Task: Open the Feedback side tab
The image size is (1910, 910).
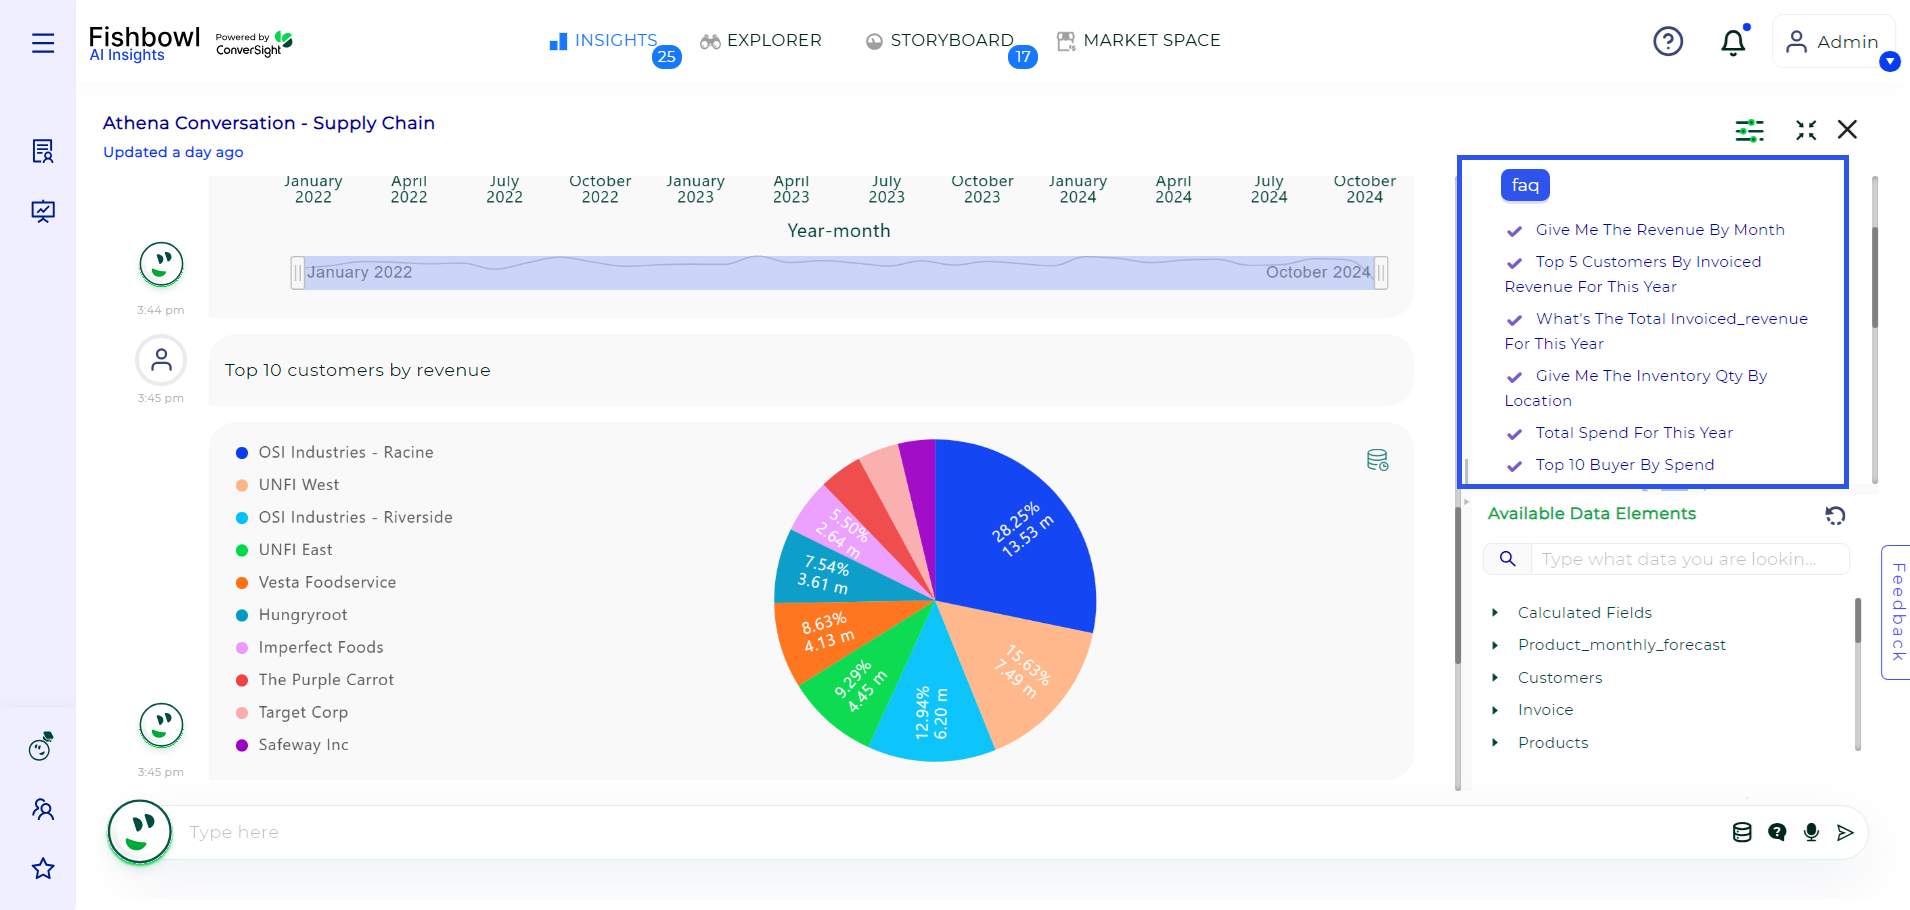Action: click(x=1897, y=612)
